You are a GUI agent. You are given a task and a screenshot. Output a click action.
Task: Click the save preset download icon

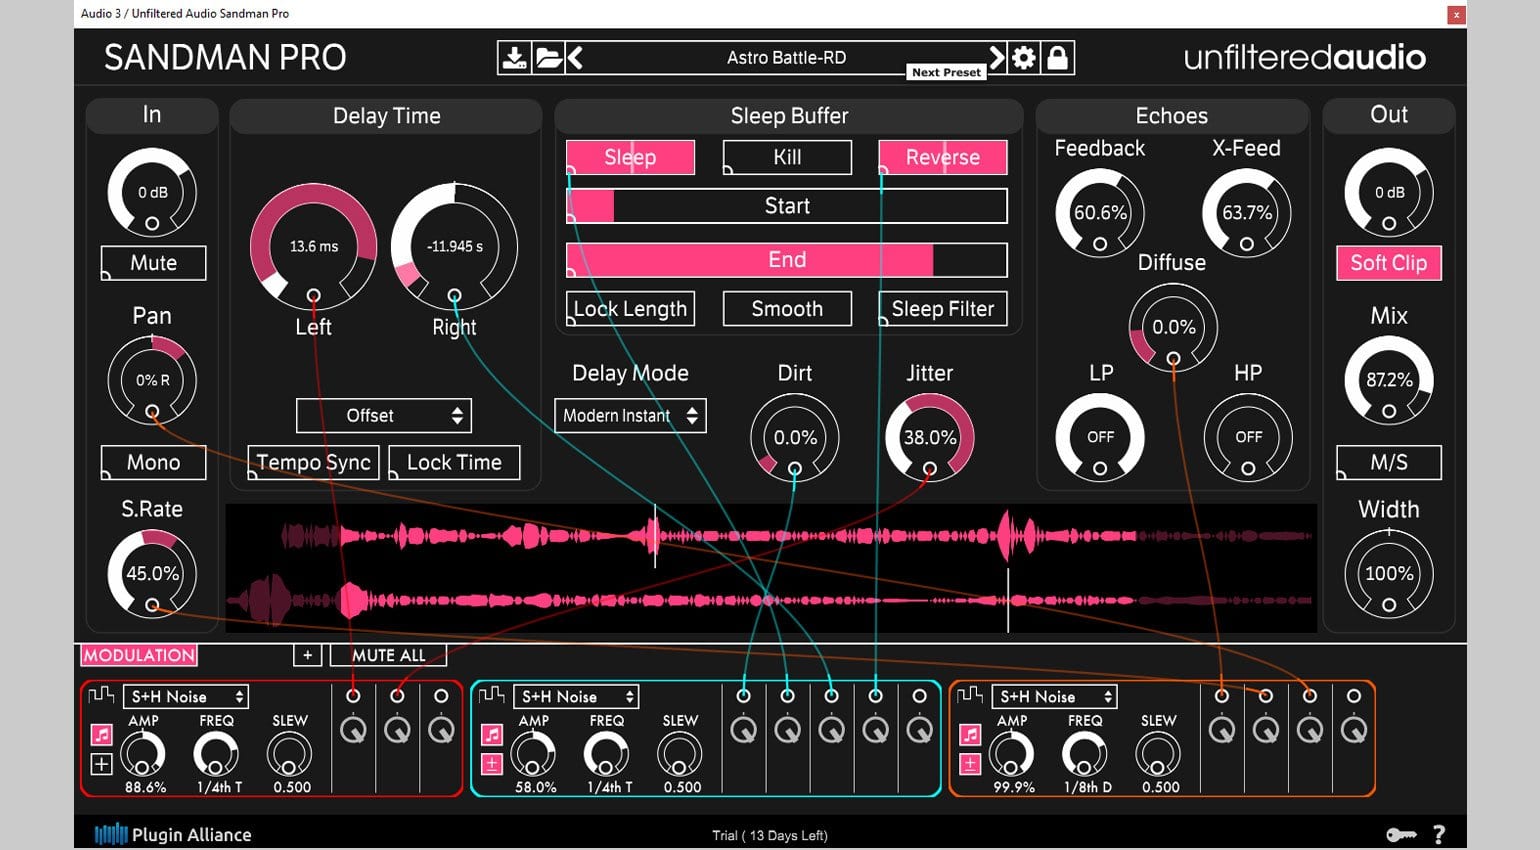(514, 58)
